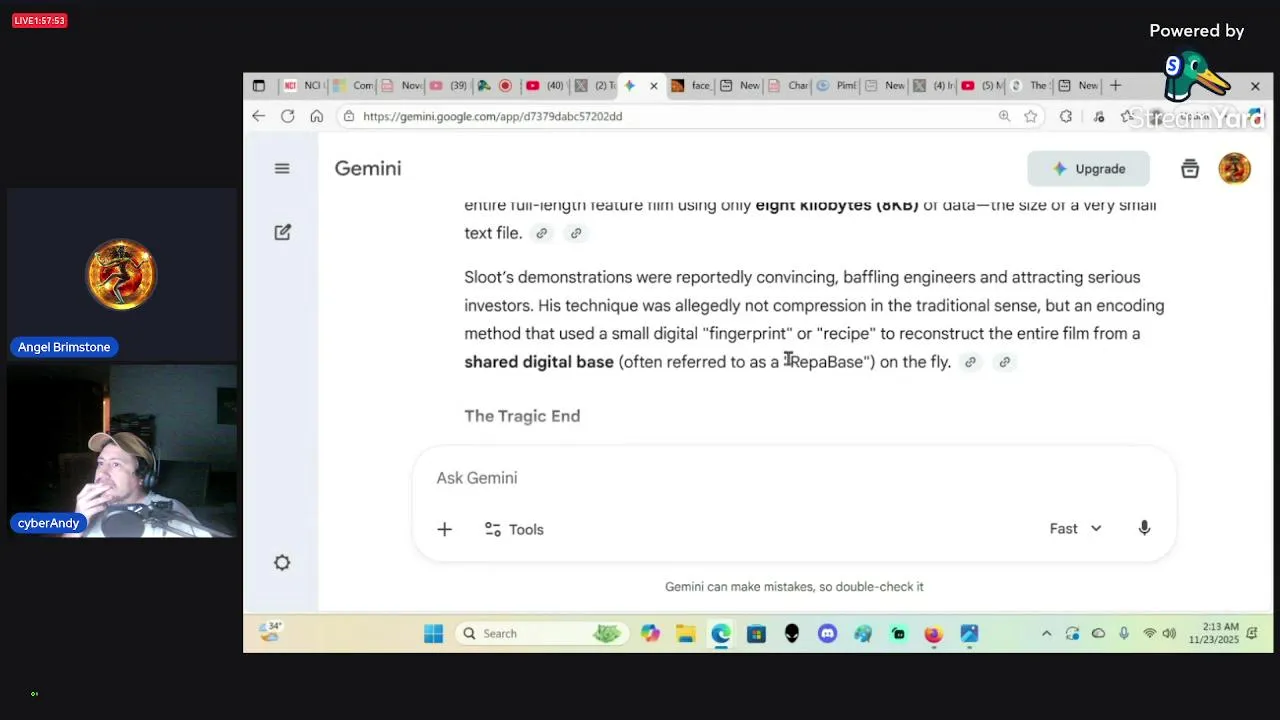
Task: Switch to the "Char" browser tab
Action: pos(788,85)
